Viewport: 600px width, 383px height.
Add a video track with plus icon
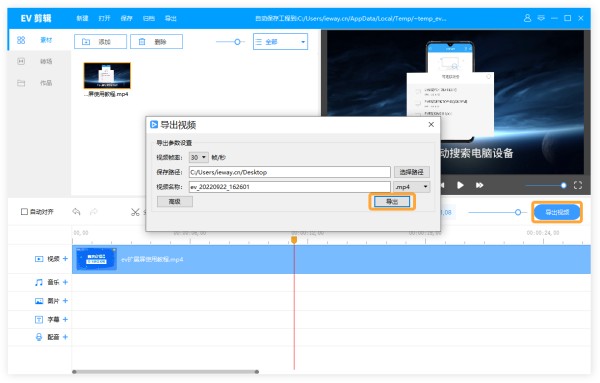pos(65,259)
